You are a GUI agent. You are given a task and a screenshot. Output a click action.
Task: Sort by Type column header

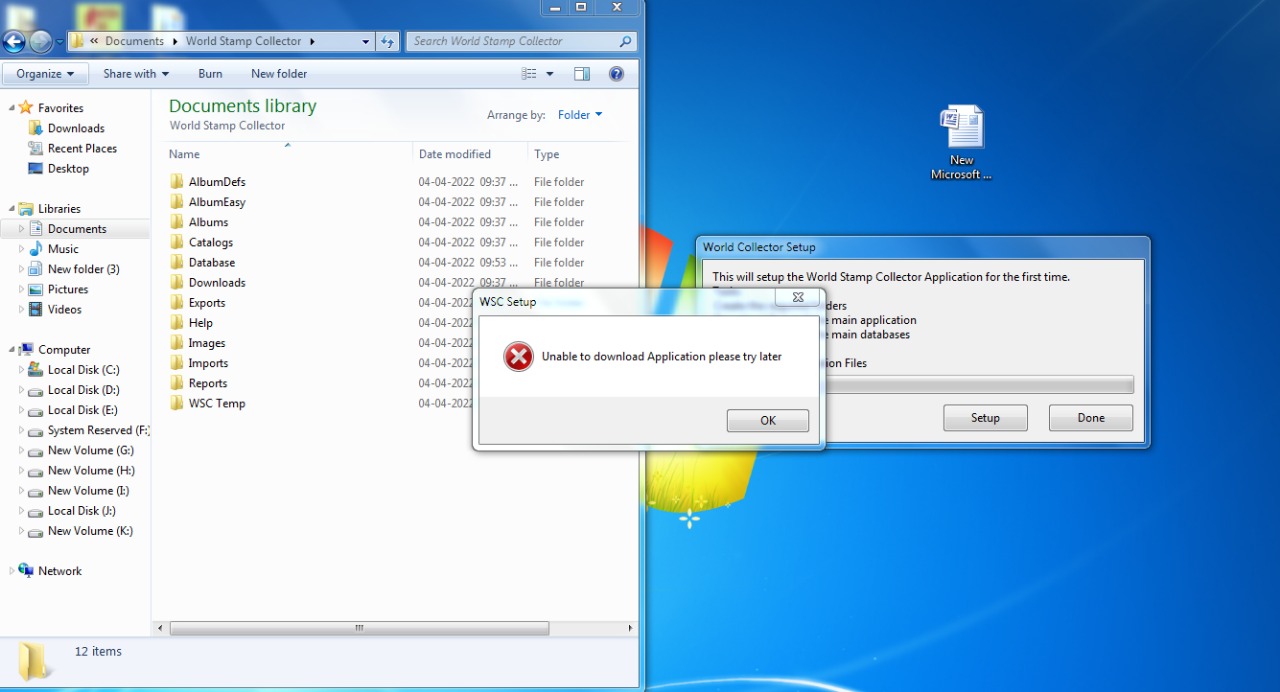point(580,154)
